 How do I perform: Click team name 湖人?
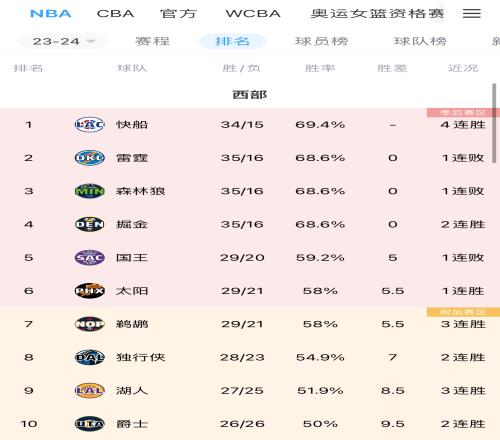coord(132,391)
